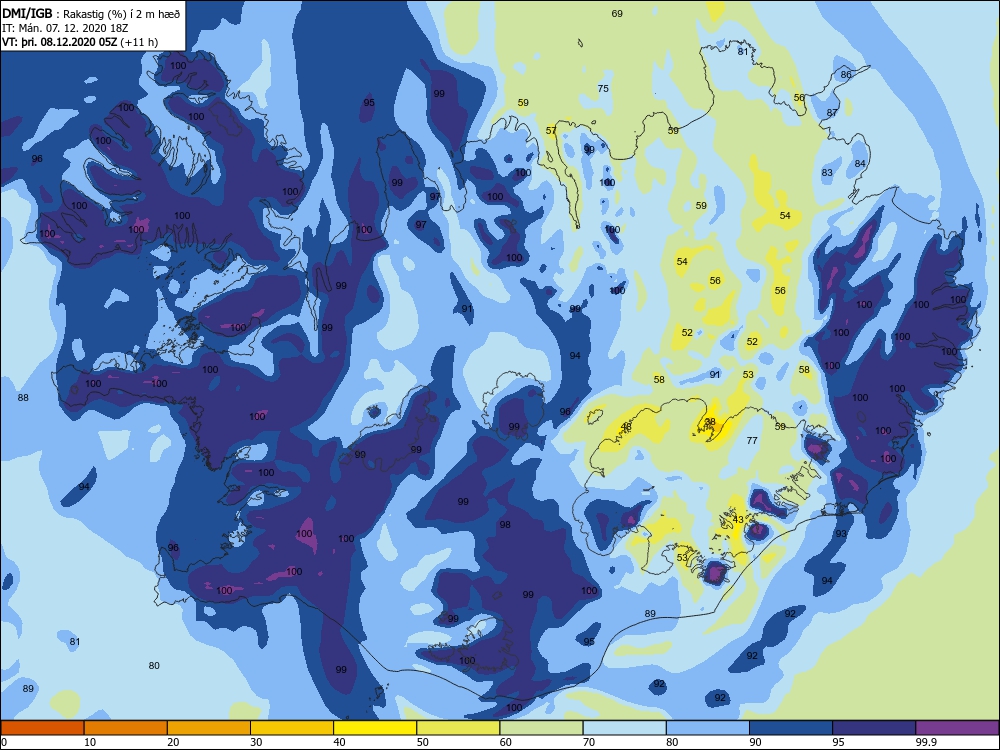Image resolution: width=1000 pixels, height=750 pixels.
Task: Click the map value '75'
Action: (603, 89)
